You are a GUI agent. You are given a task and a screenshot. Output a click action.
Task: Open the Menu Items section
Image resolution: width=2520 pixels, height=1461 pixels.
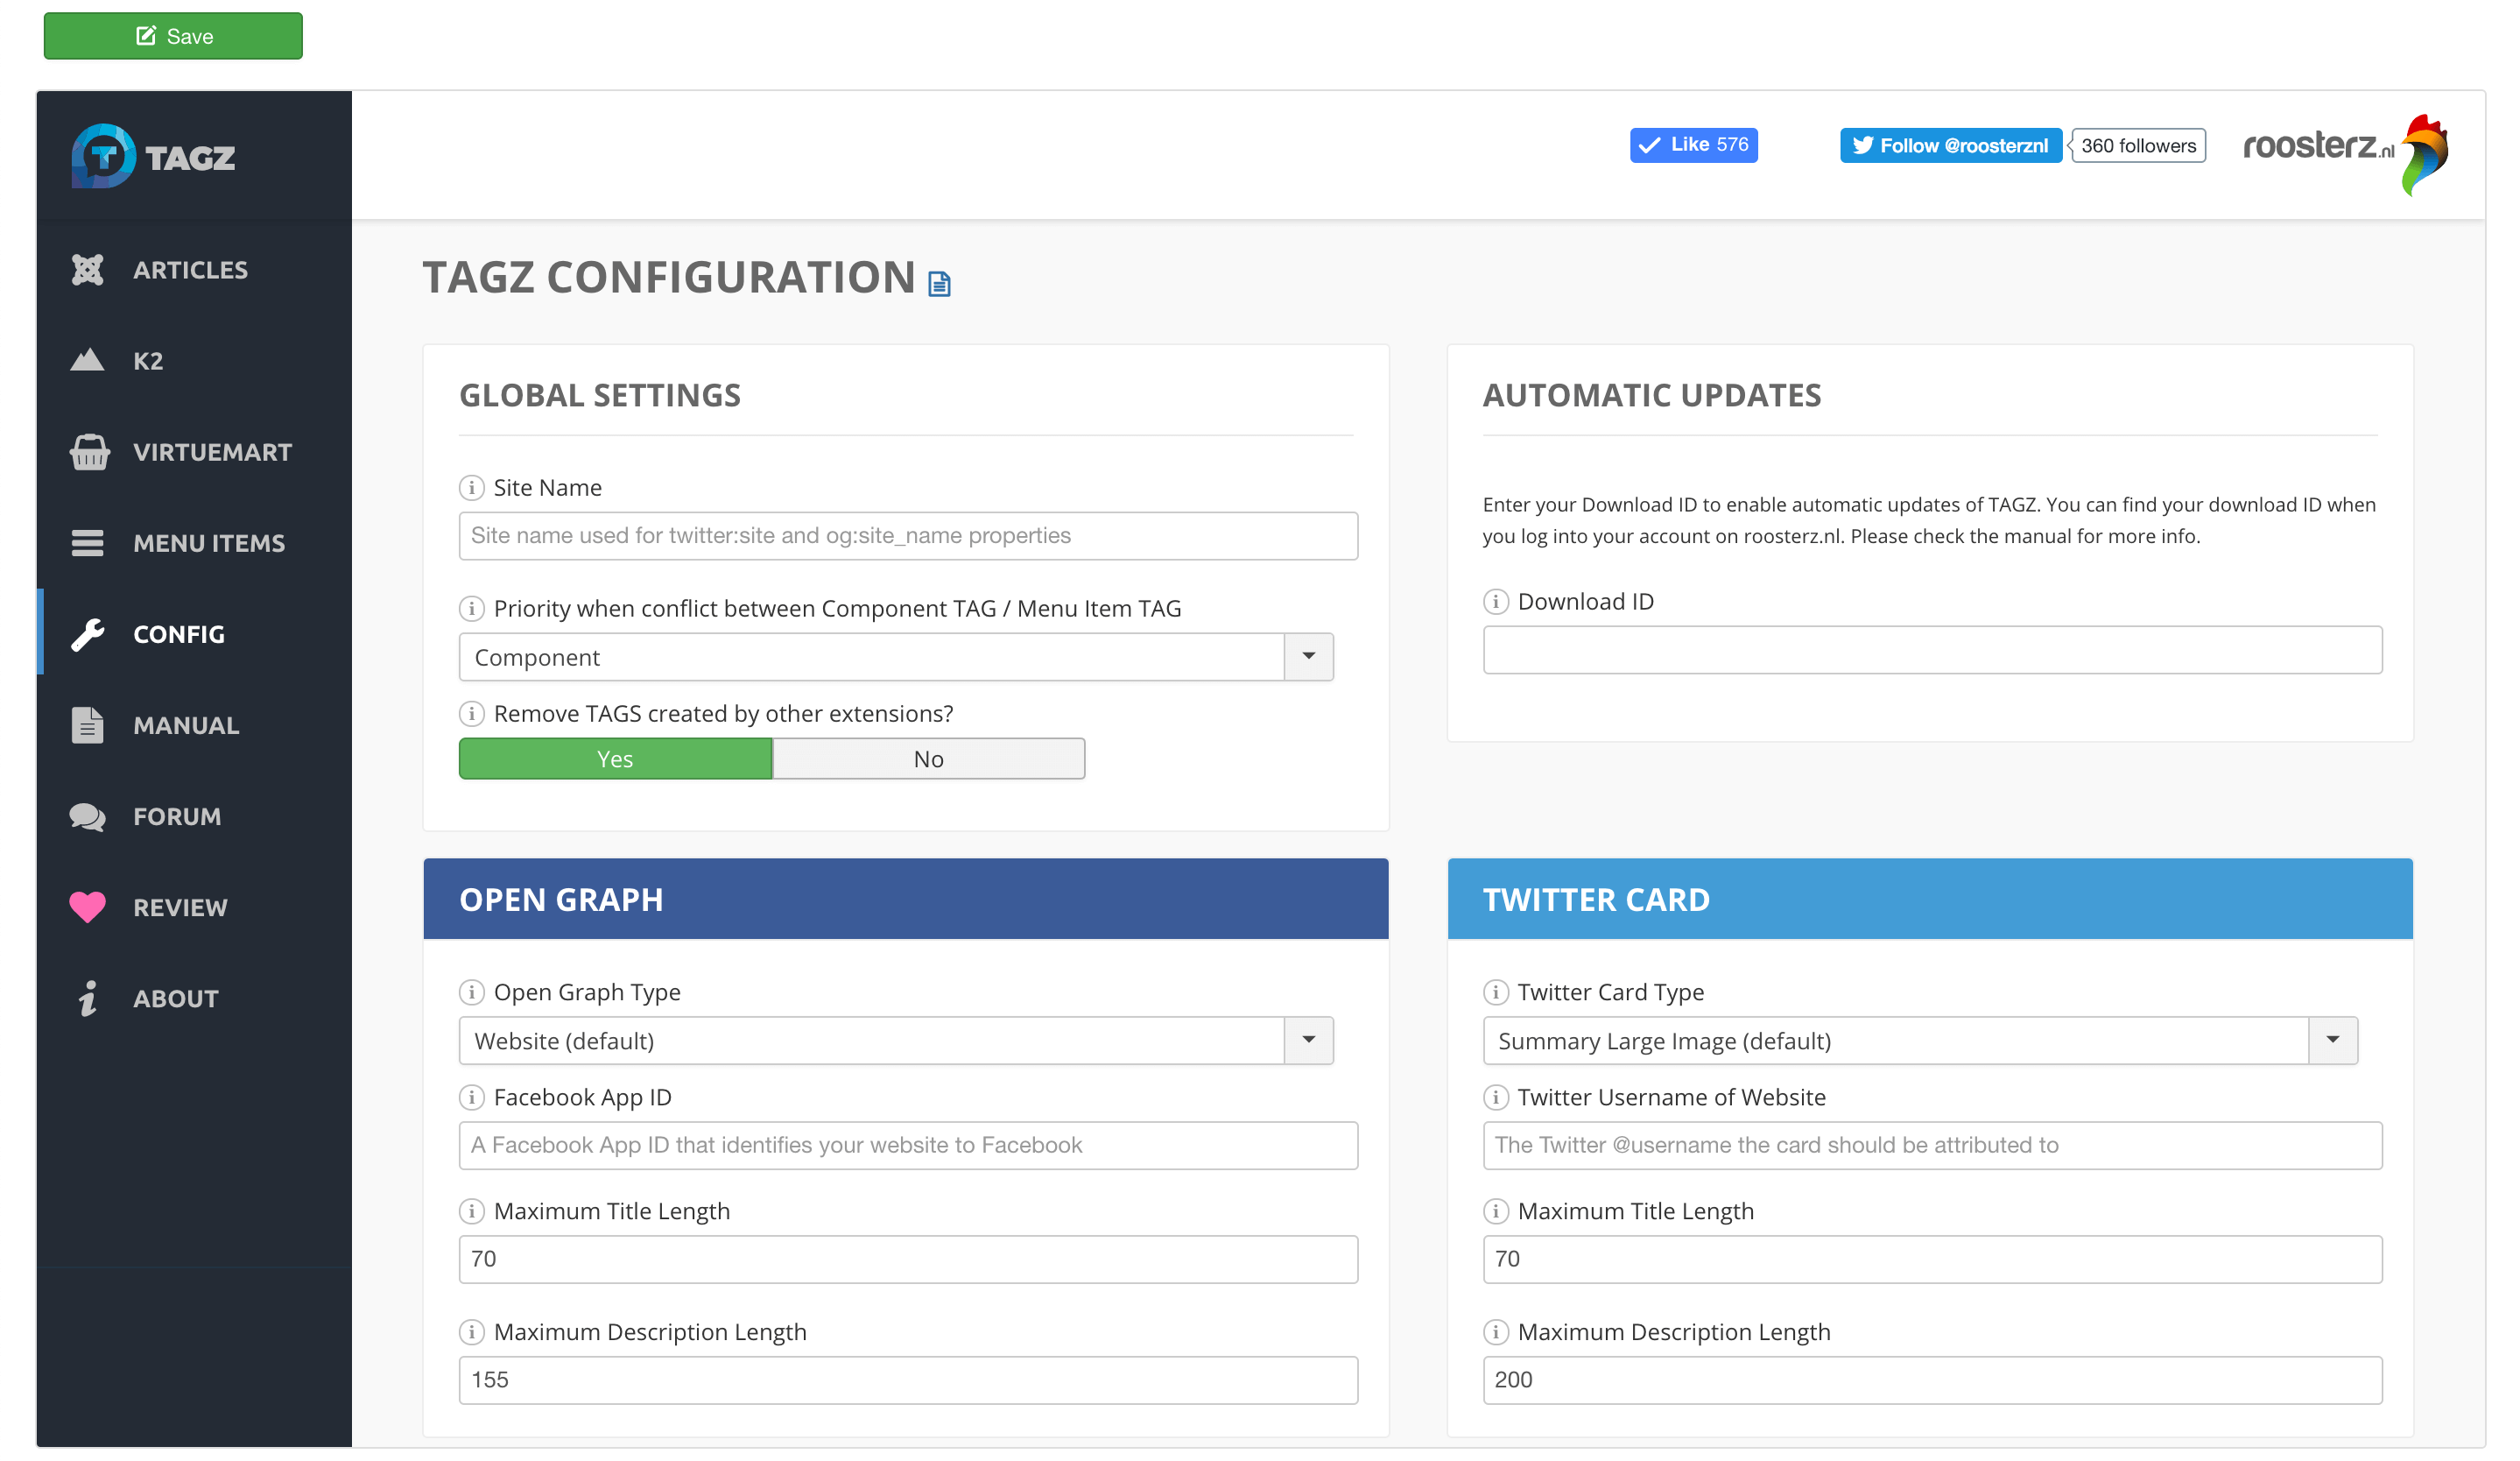click(x=208, y=543)
